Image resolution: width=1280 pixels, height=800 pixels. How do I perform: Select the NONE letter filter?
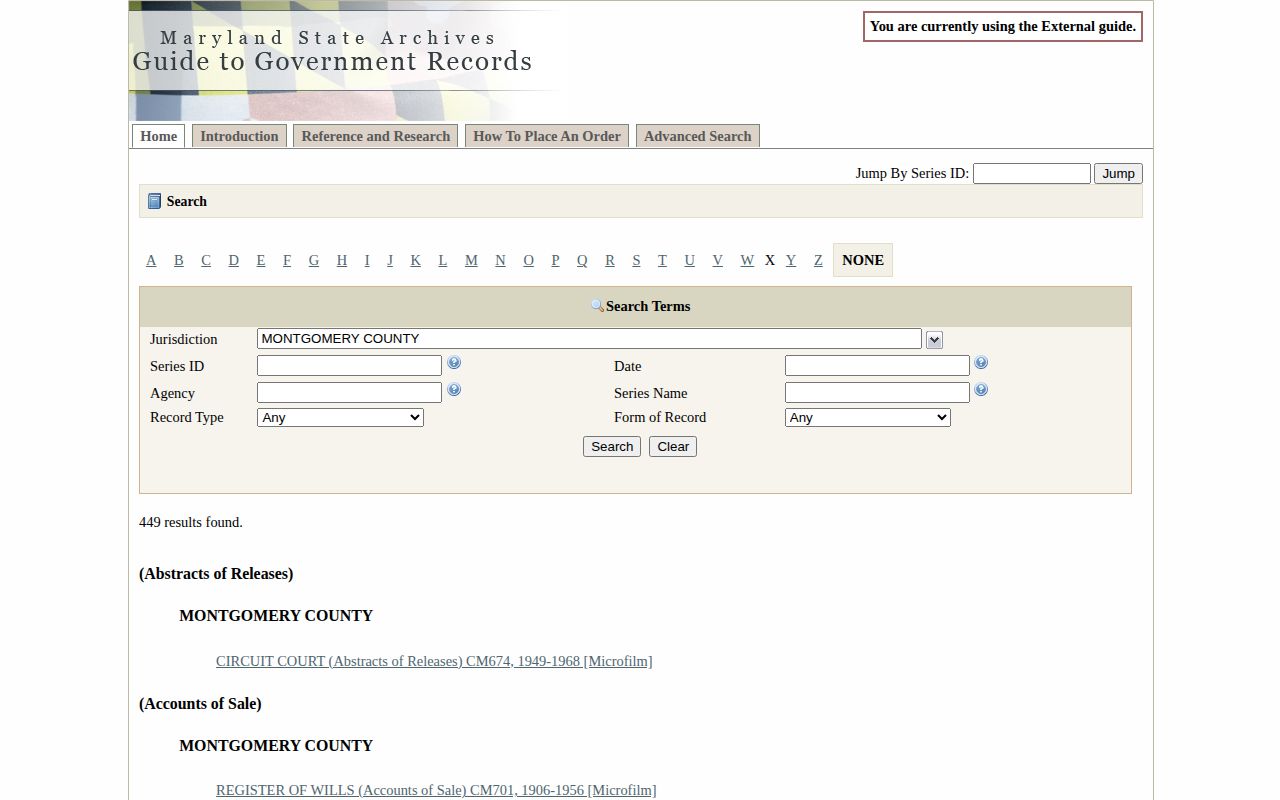pyautogui.click(x=863, y=260)
